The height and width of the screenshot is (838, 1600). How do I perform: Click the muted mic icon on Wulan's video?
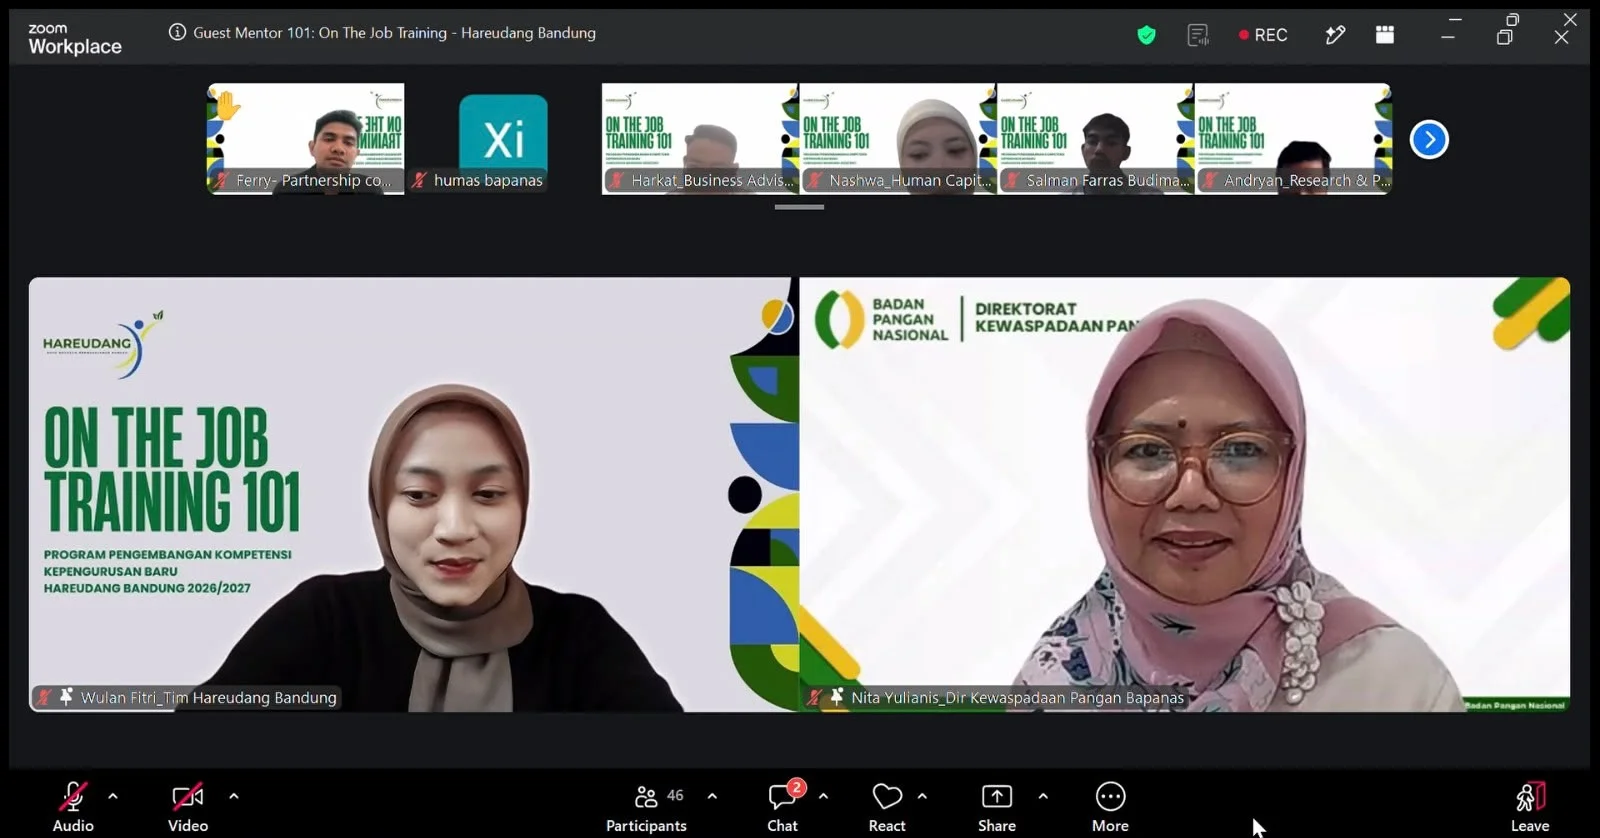tap(44, 697)
